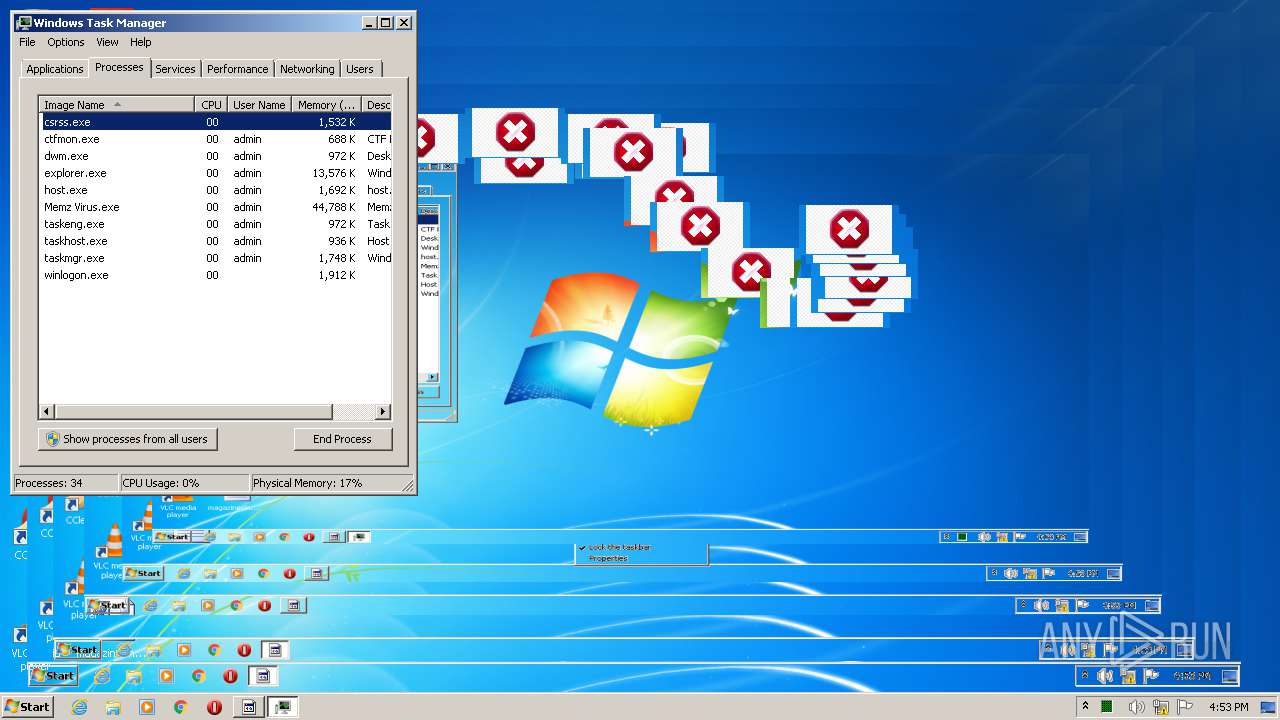This screenshot has width=1280, height=720.
Task: Show hidden tray icons arrow
Action: [x=1085, y=707]
